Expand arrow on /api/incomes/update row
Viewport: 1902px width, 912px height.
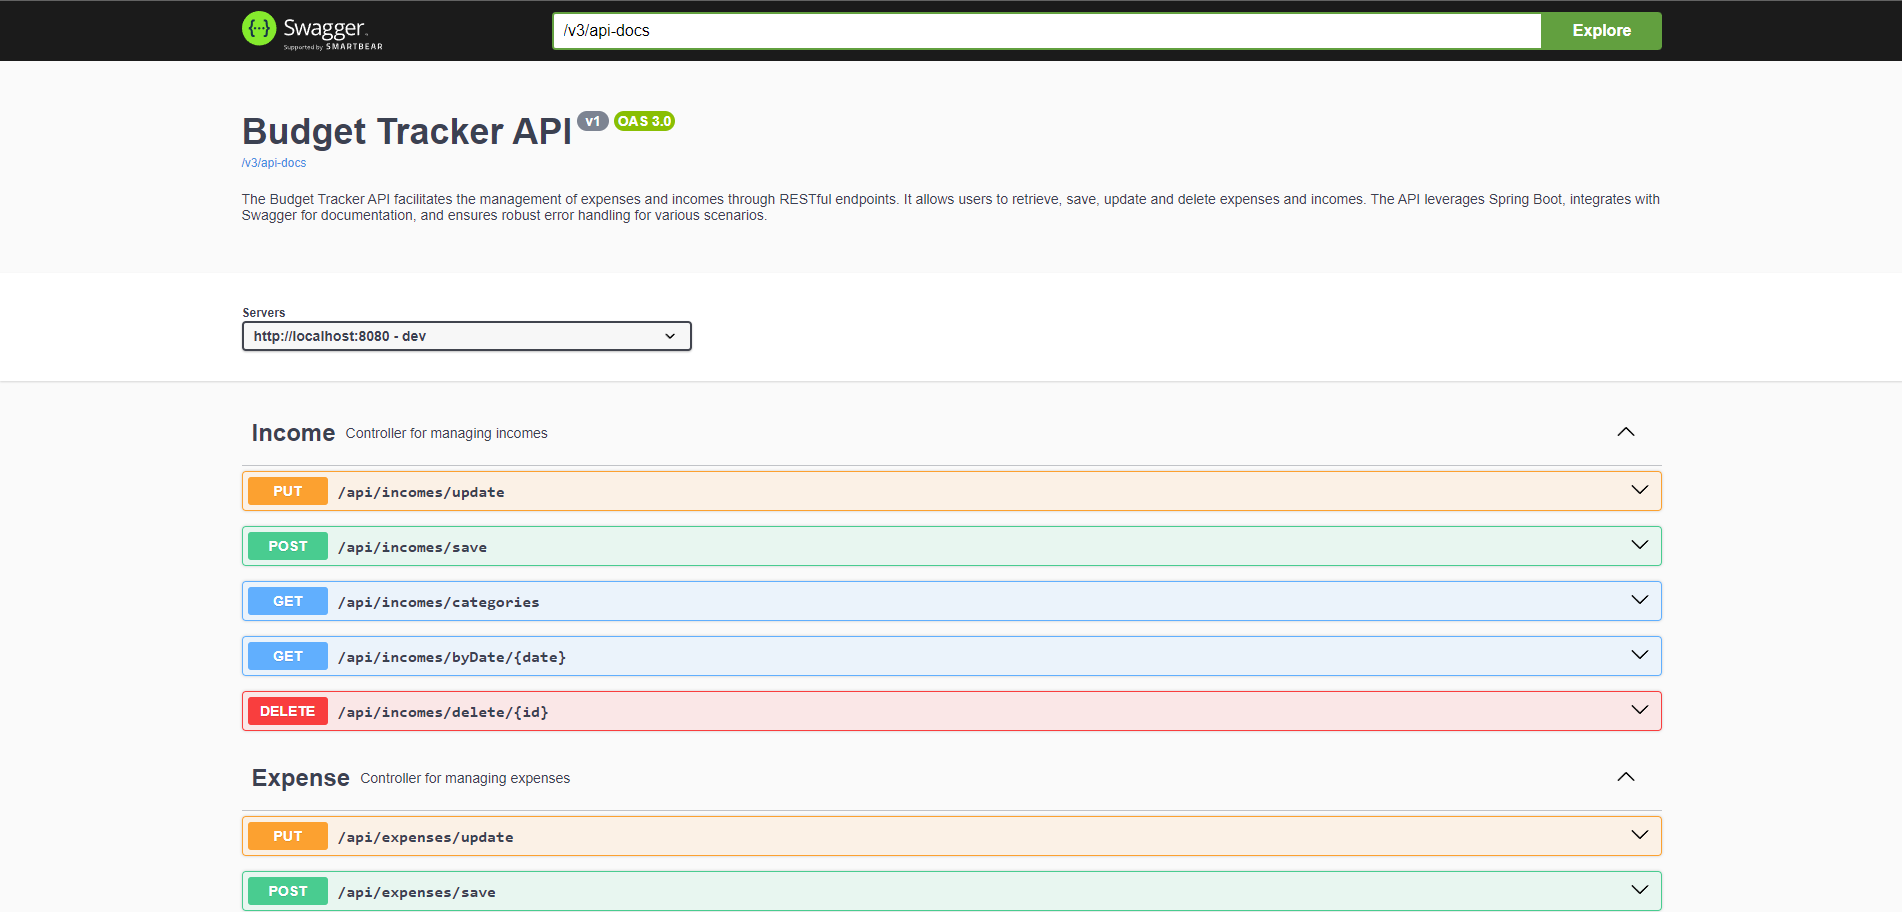[x=1640, y=490]
